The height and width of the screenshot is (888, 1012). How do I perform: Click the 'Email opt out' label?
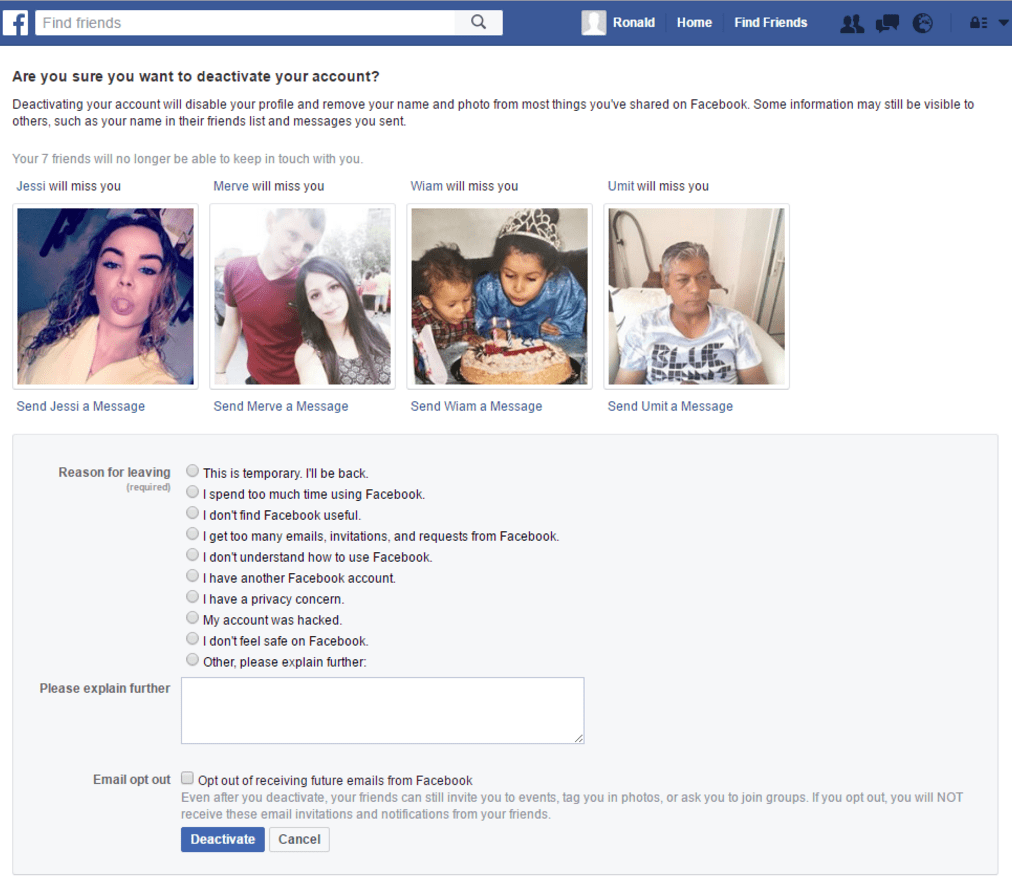(132, 780)
